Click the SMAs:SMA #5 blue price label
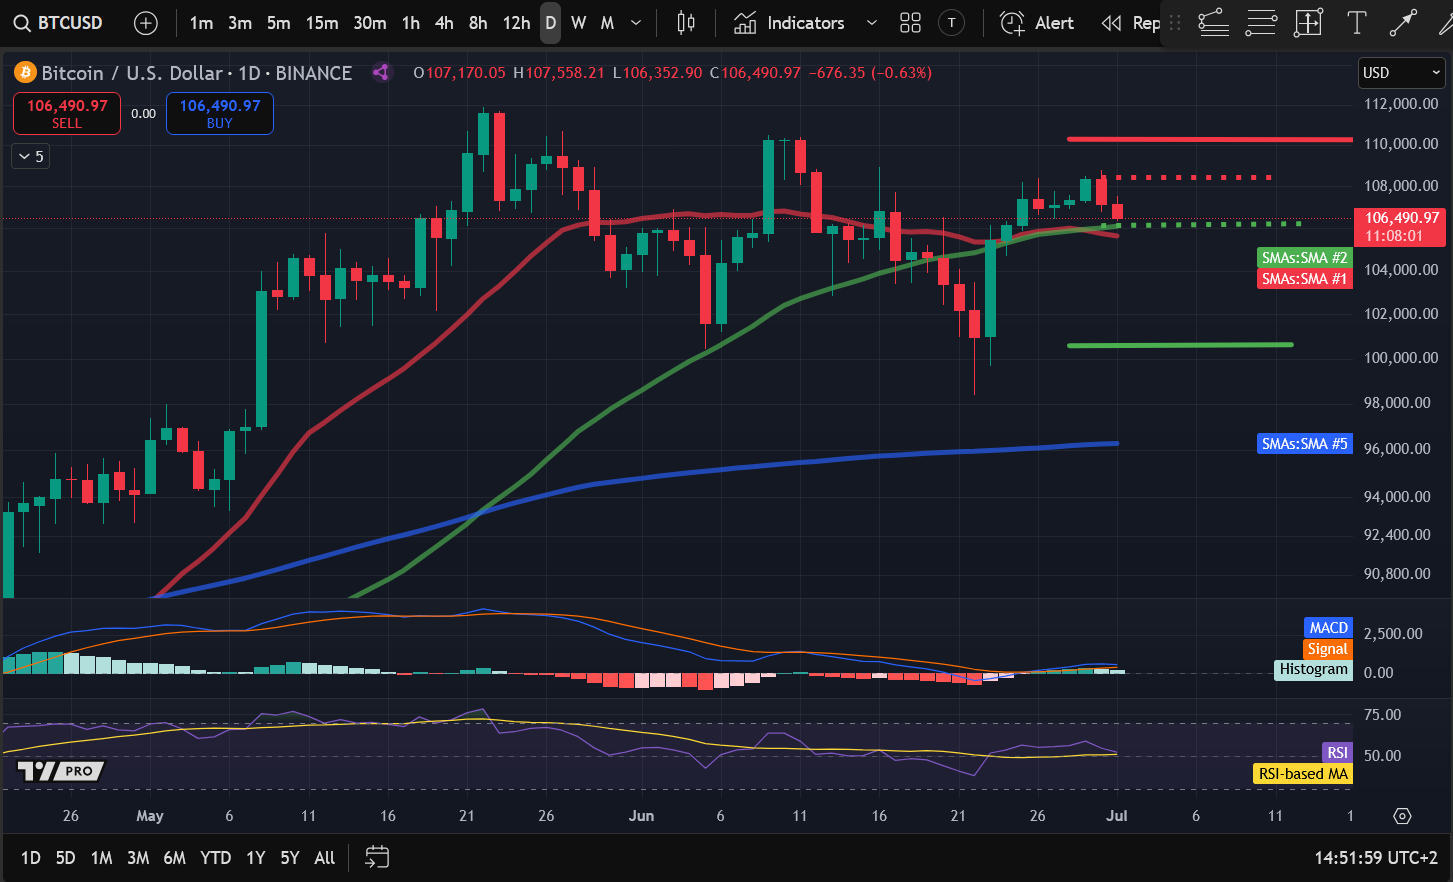The height and width of the screenshot is (882, 1453). coord(1305,444)
